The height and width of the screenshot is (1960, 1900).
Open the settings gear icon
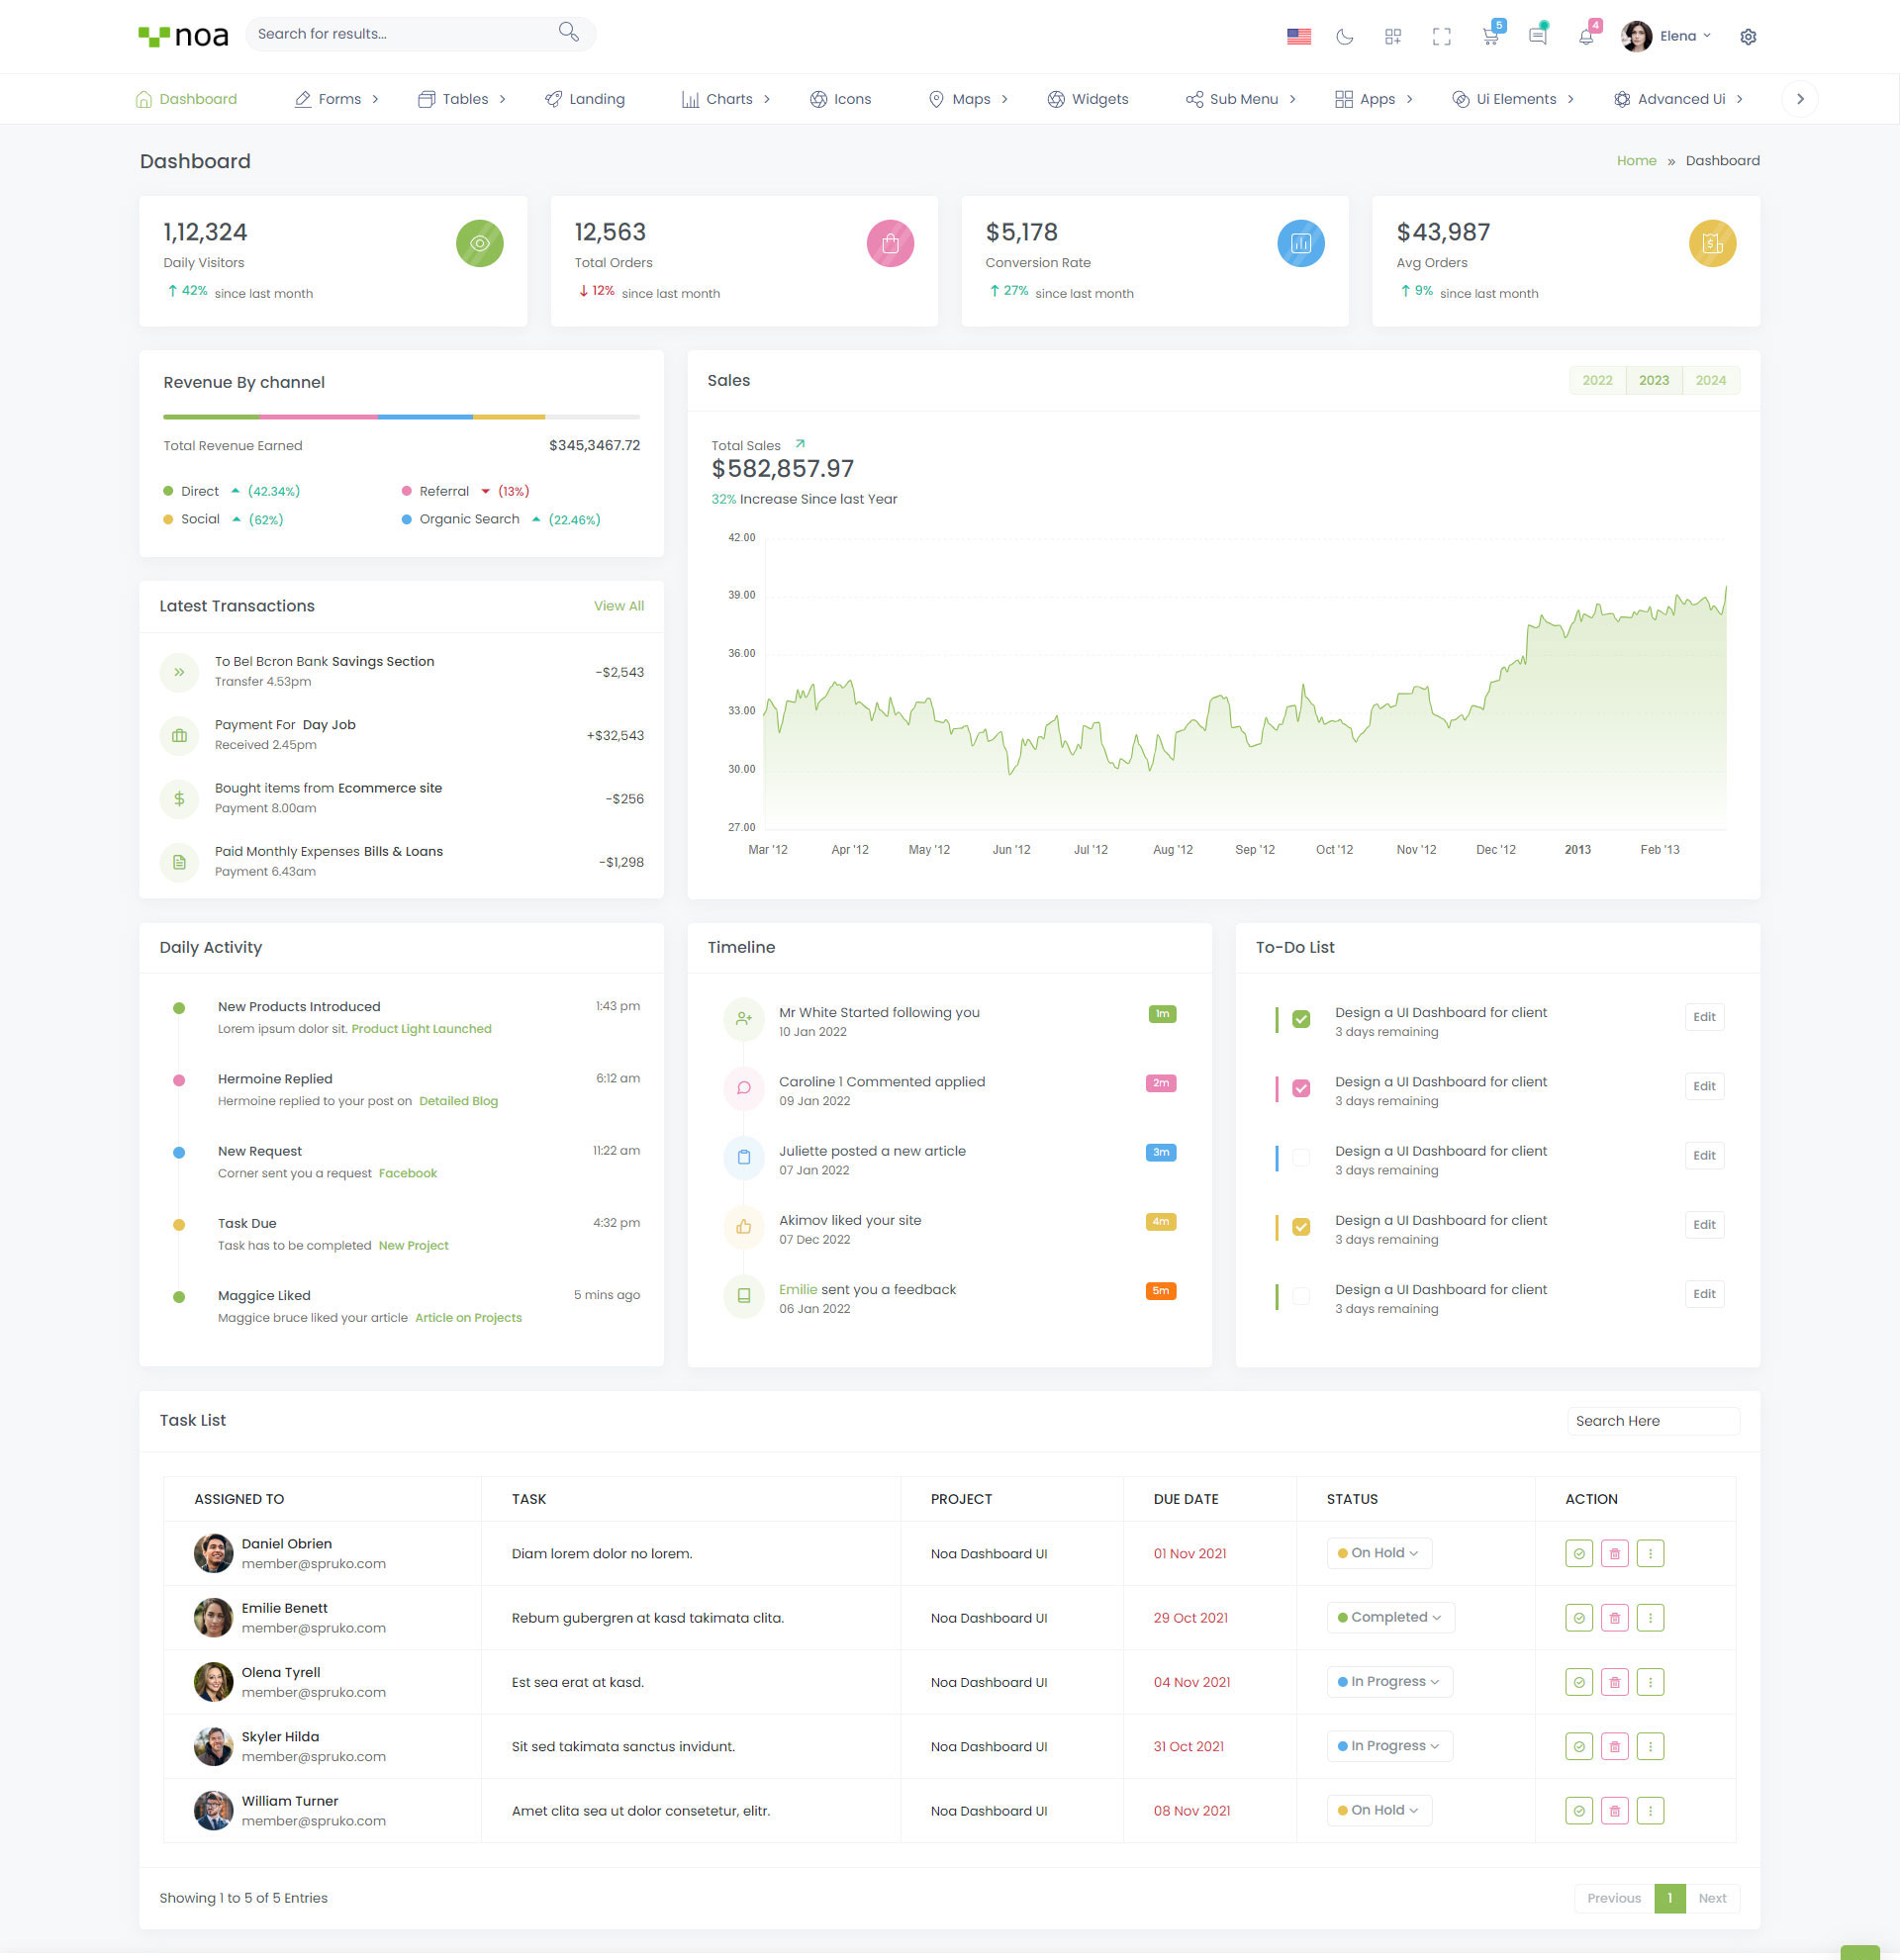tap(1747, 37)
